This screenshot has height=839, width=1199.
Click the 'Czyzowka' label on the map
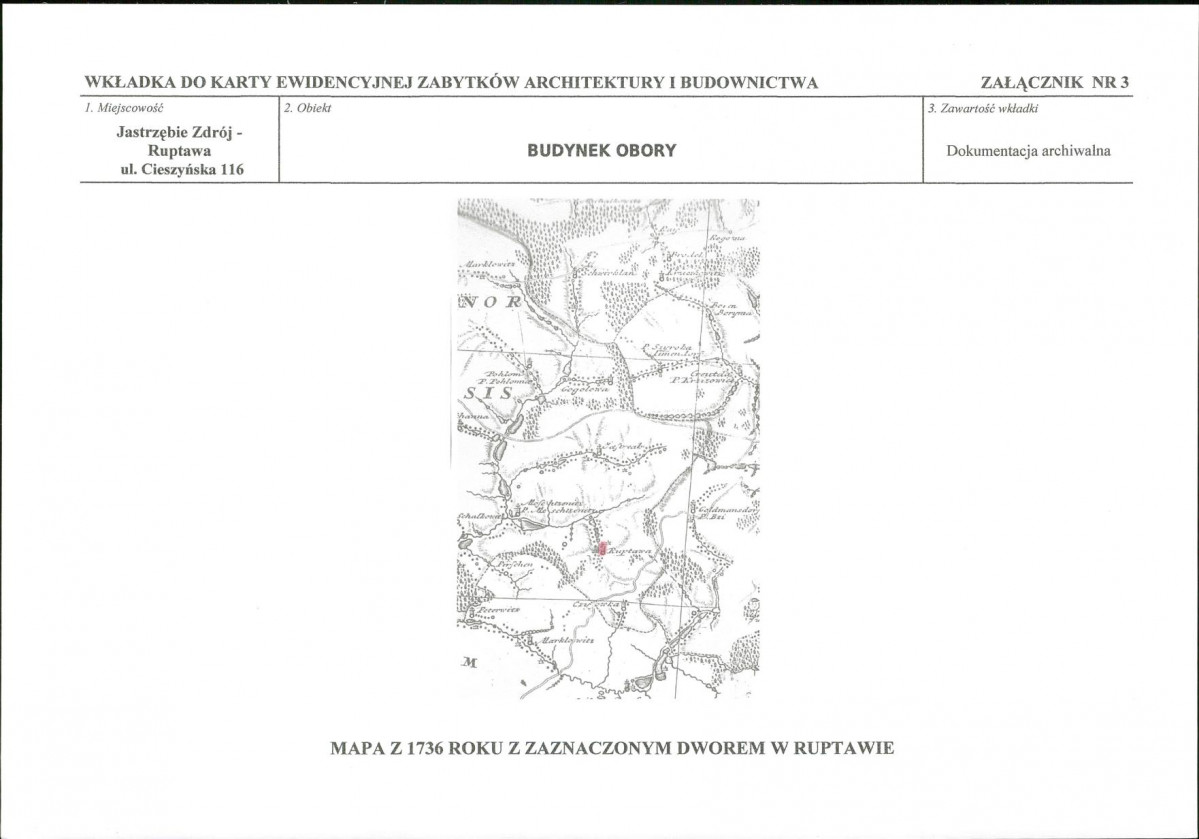[x=596, y=604]
